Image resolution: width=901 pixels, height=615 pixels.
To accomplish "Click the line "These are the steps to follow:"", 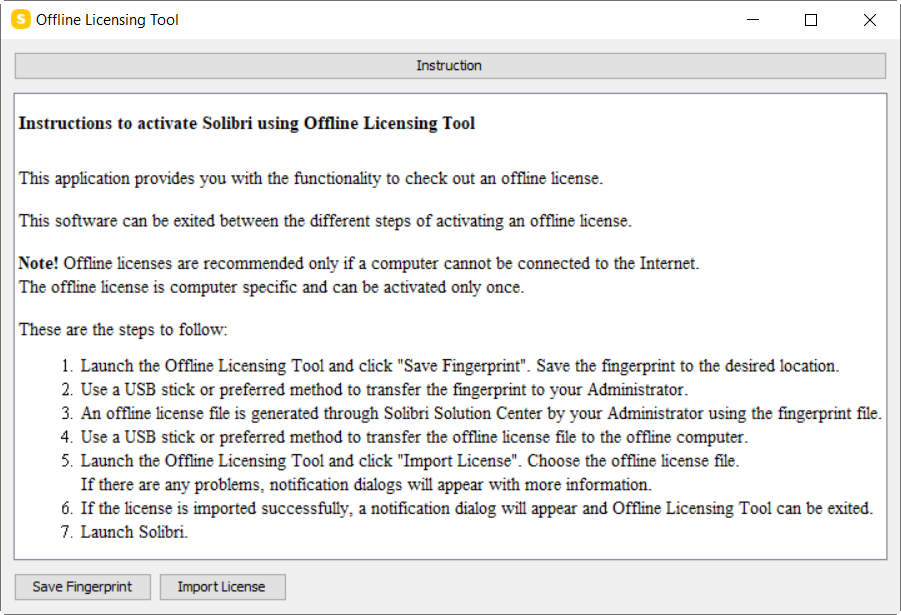I will (123, 330).
